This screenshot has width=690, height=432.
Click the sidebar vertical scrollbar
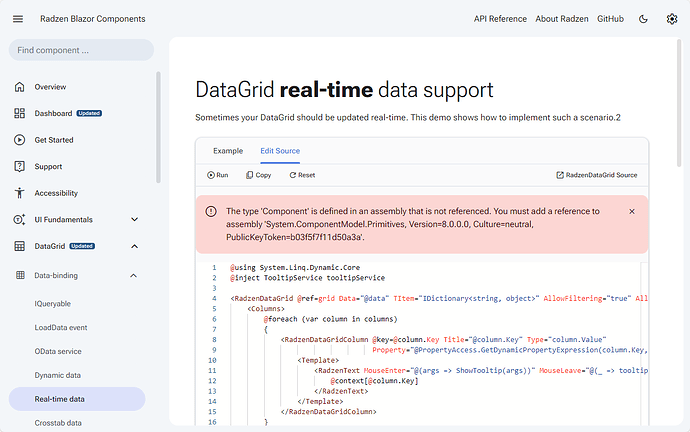click(x=158, y=128)
